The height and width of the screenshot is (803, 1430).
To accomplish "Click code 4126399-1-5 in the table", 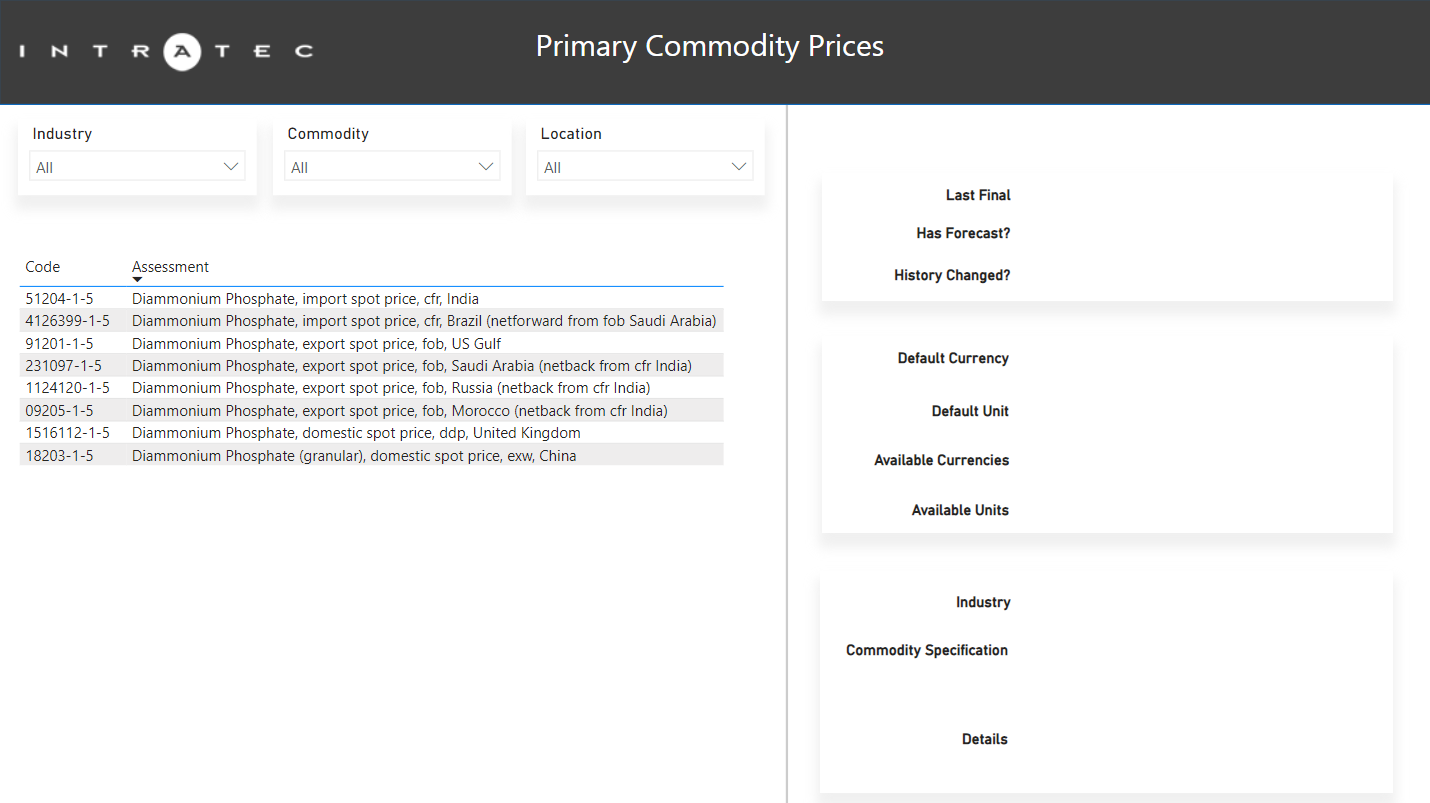I will coord(67,321).
